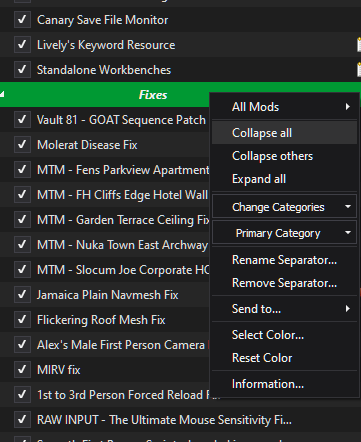The image size is (361, 442).
Task: Collapse the Fixes separator triangle
Action: [2, 95]
